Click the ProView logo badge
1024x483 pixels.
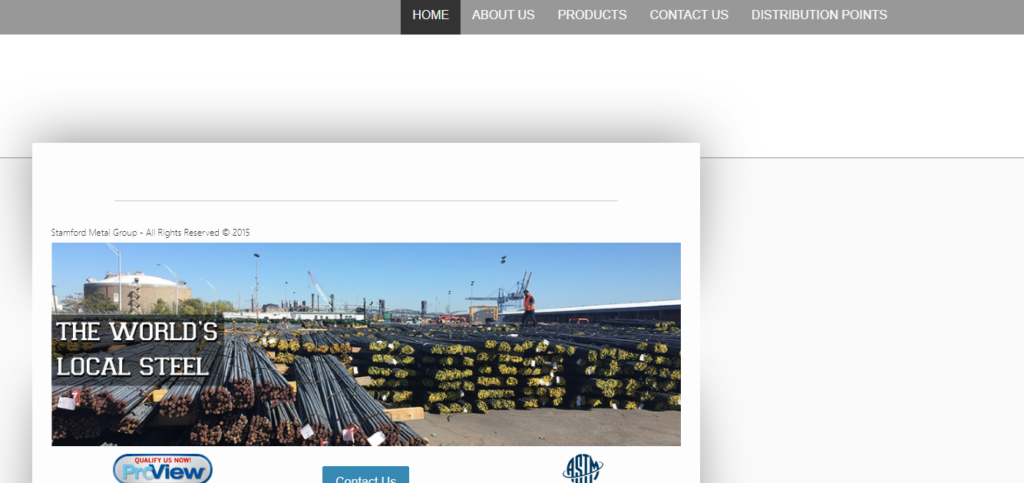pyautogui.click(x=163, y=469)
